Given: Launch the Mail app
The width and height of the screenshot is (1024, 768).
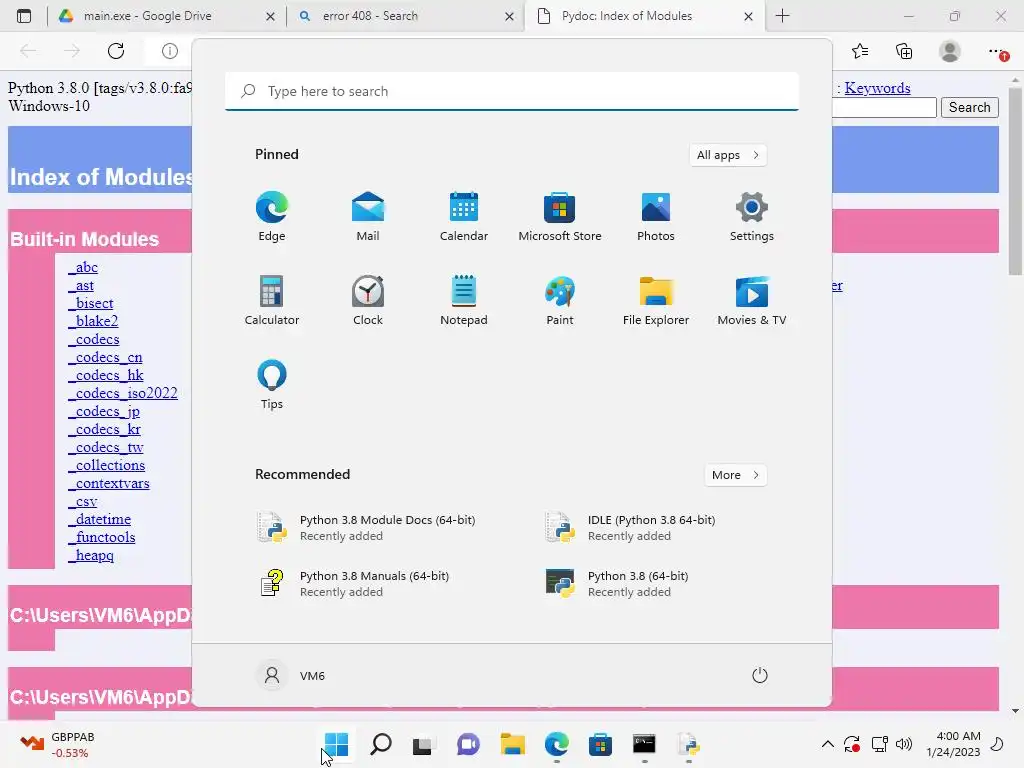Looking at the screenshot, I should (x=368, y=216).
